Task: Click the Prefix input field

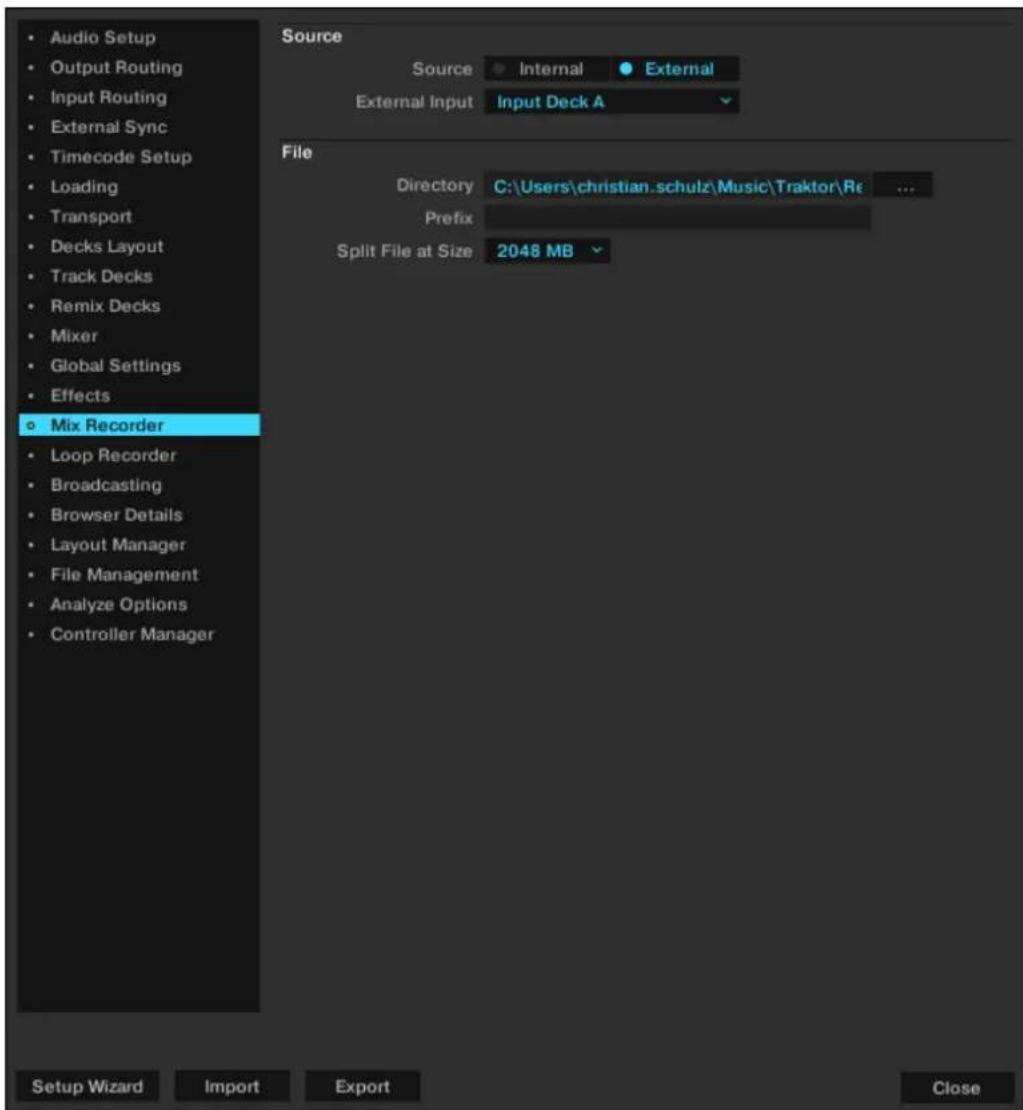Action: [x=678, y=218]
